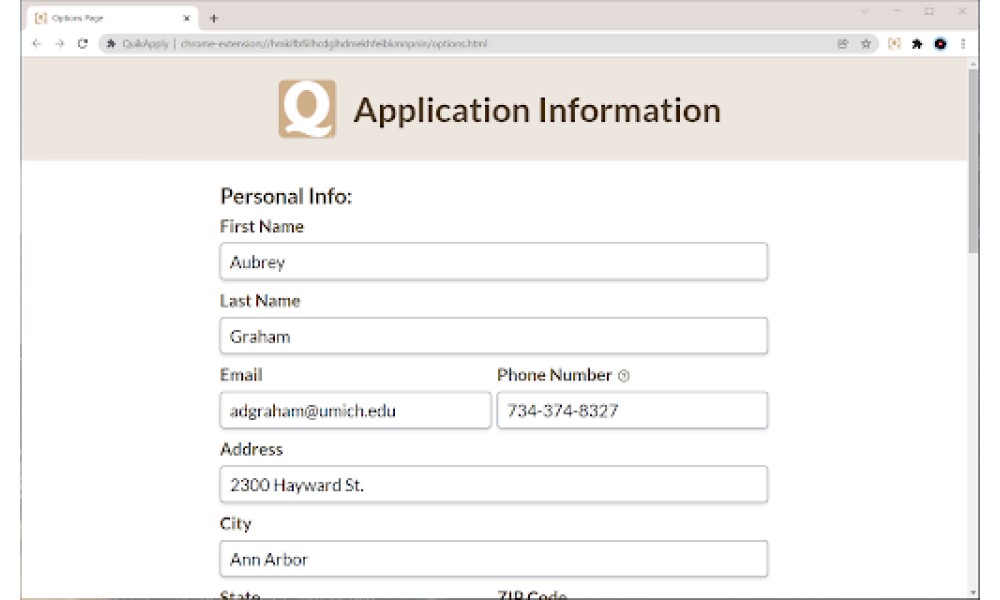
Task: Click the Address field 2300 Hayward St.
Action: tap(494, 485)
